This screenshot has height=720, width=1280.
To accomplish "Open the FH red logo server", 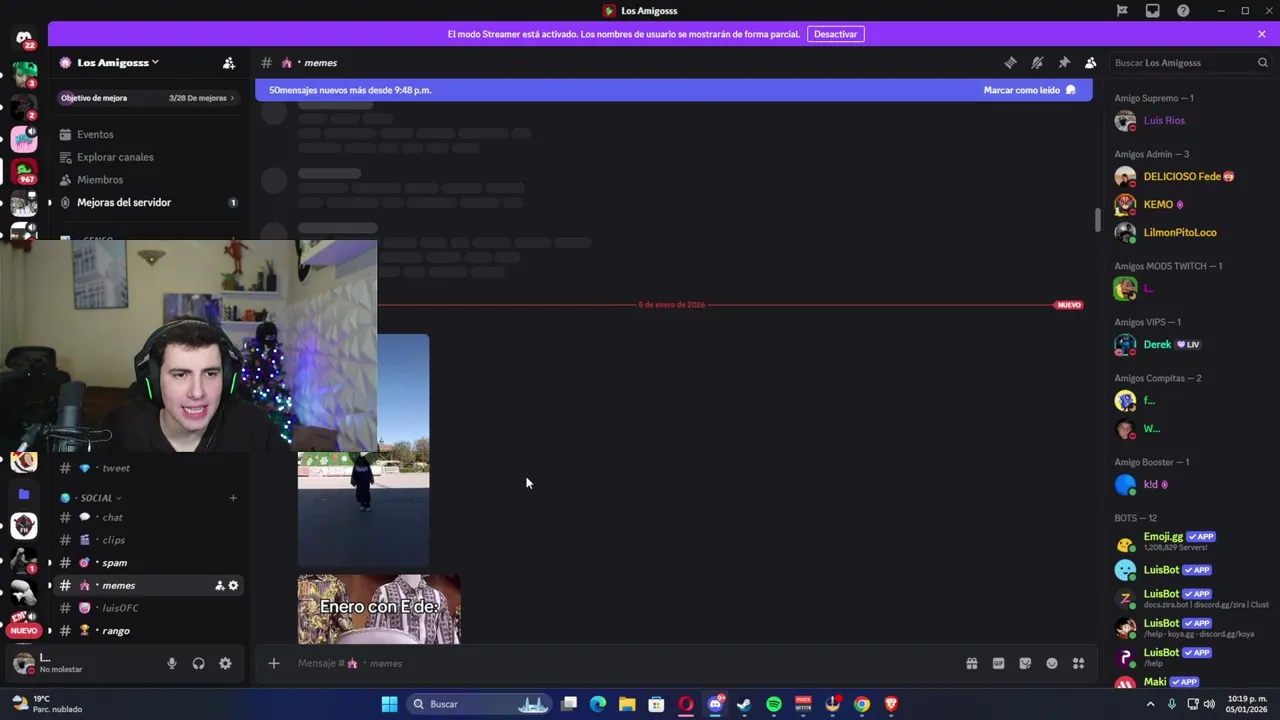I will tap(24, 526).
